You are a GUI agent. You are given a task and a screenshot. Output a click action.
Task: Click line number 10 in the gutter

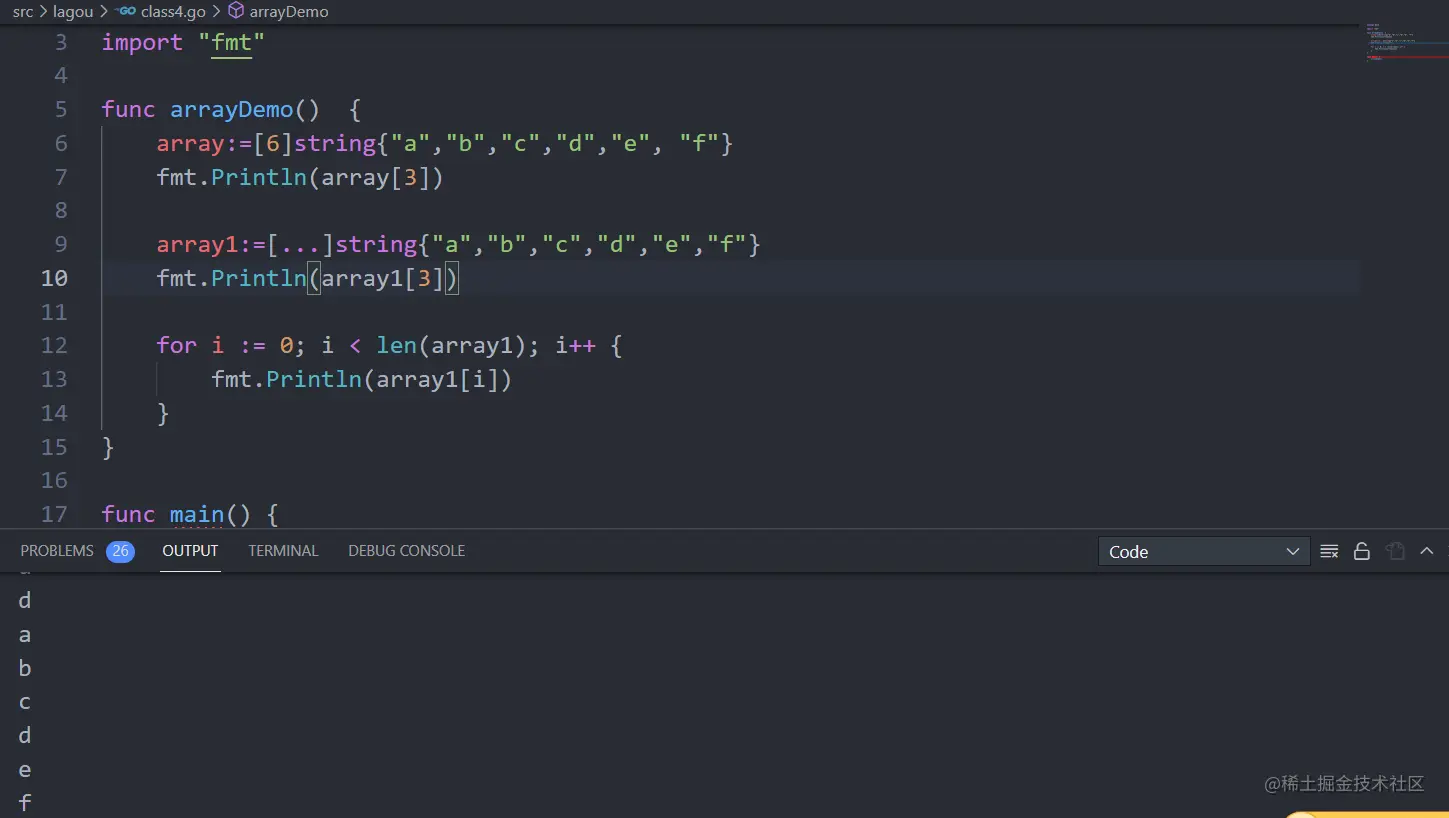[54, 278]
